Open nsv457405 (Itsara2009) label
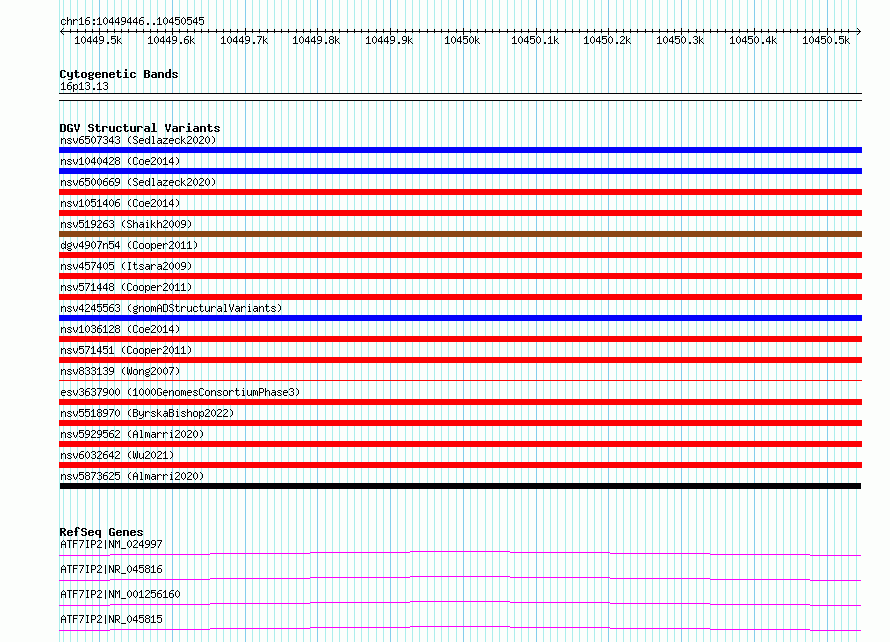This screenshot has width=890, height=642. coord(126,266)
